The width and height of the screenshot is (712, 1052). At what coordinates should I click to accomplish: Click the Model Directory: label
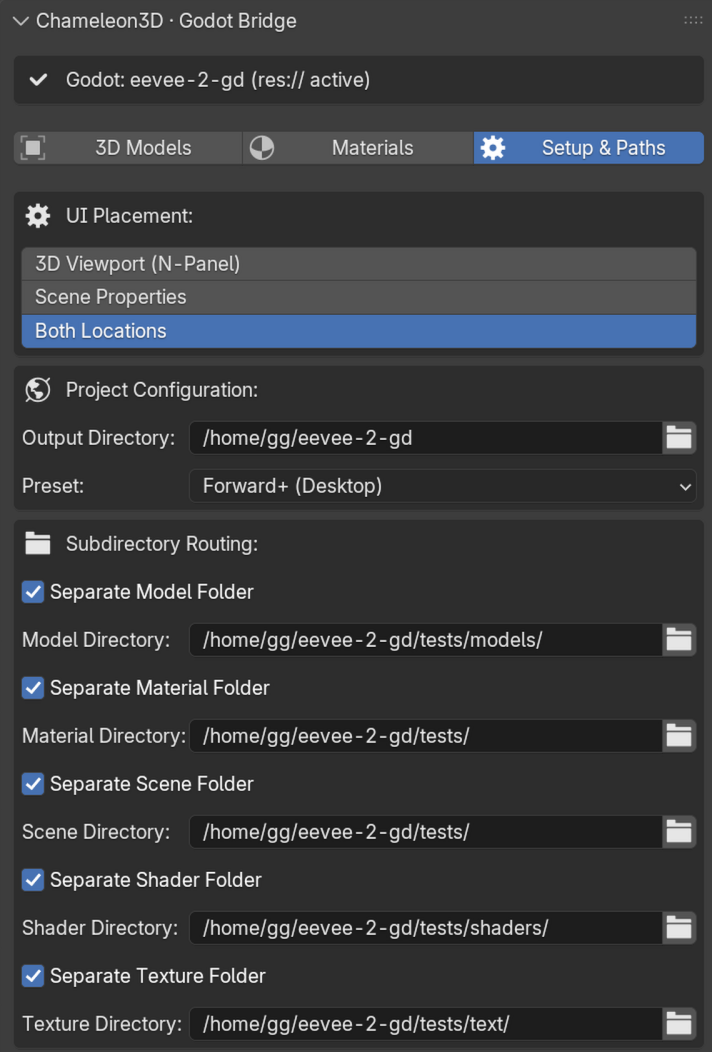coord(96,640)
